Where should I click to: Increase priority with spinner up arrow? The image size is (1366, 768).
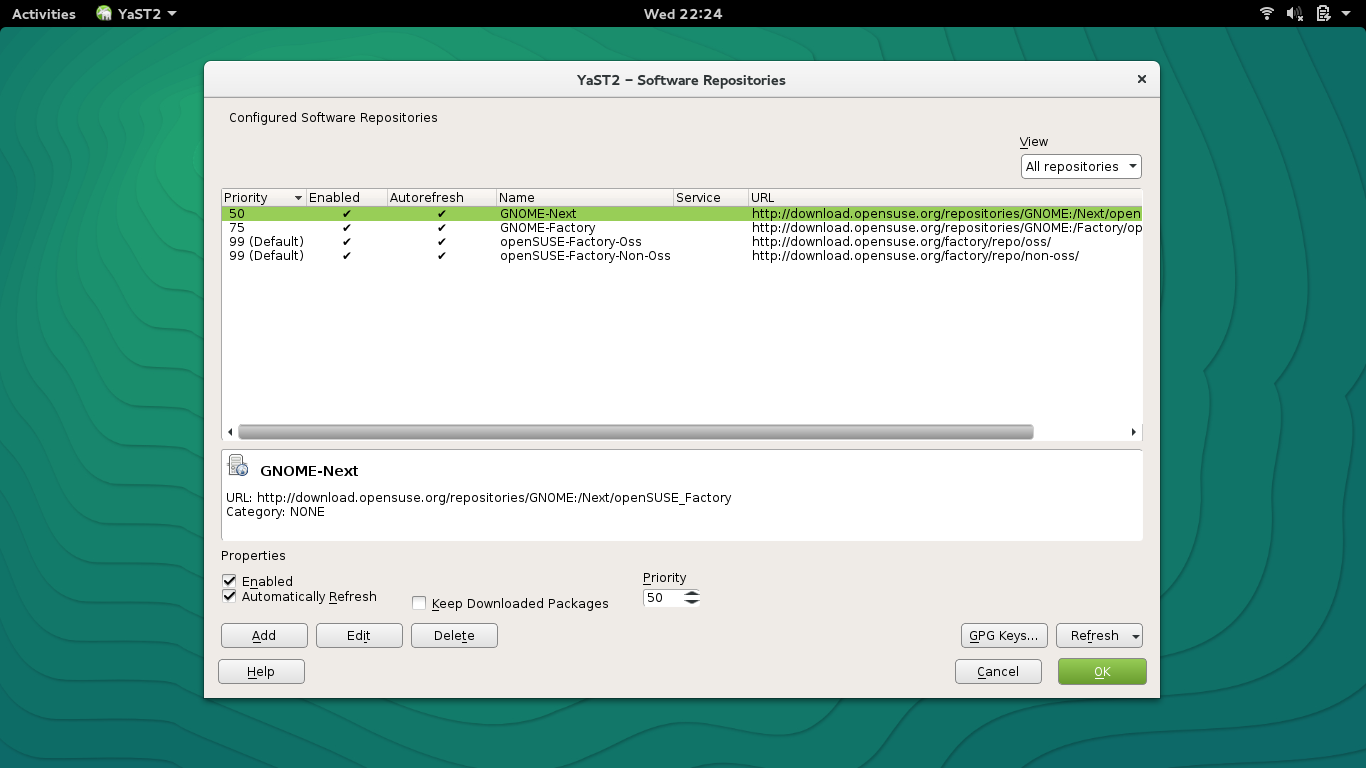692,593
